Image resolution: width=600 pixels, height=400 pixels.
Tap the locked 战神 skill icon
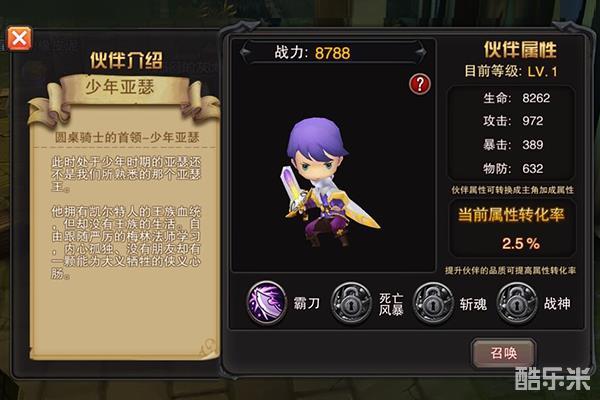click(x=517, y=303)
